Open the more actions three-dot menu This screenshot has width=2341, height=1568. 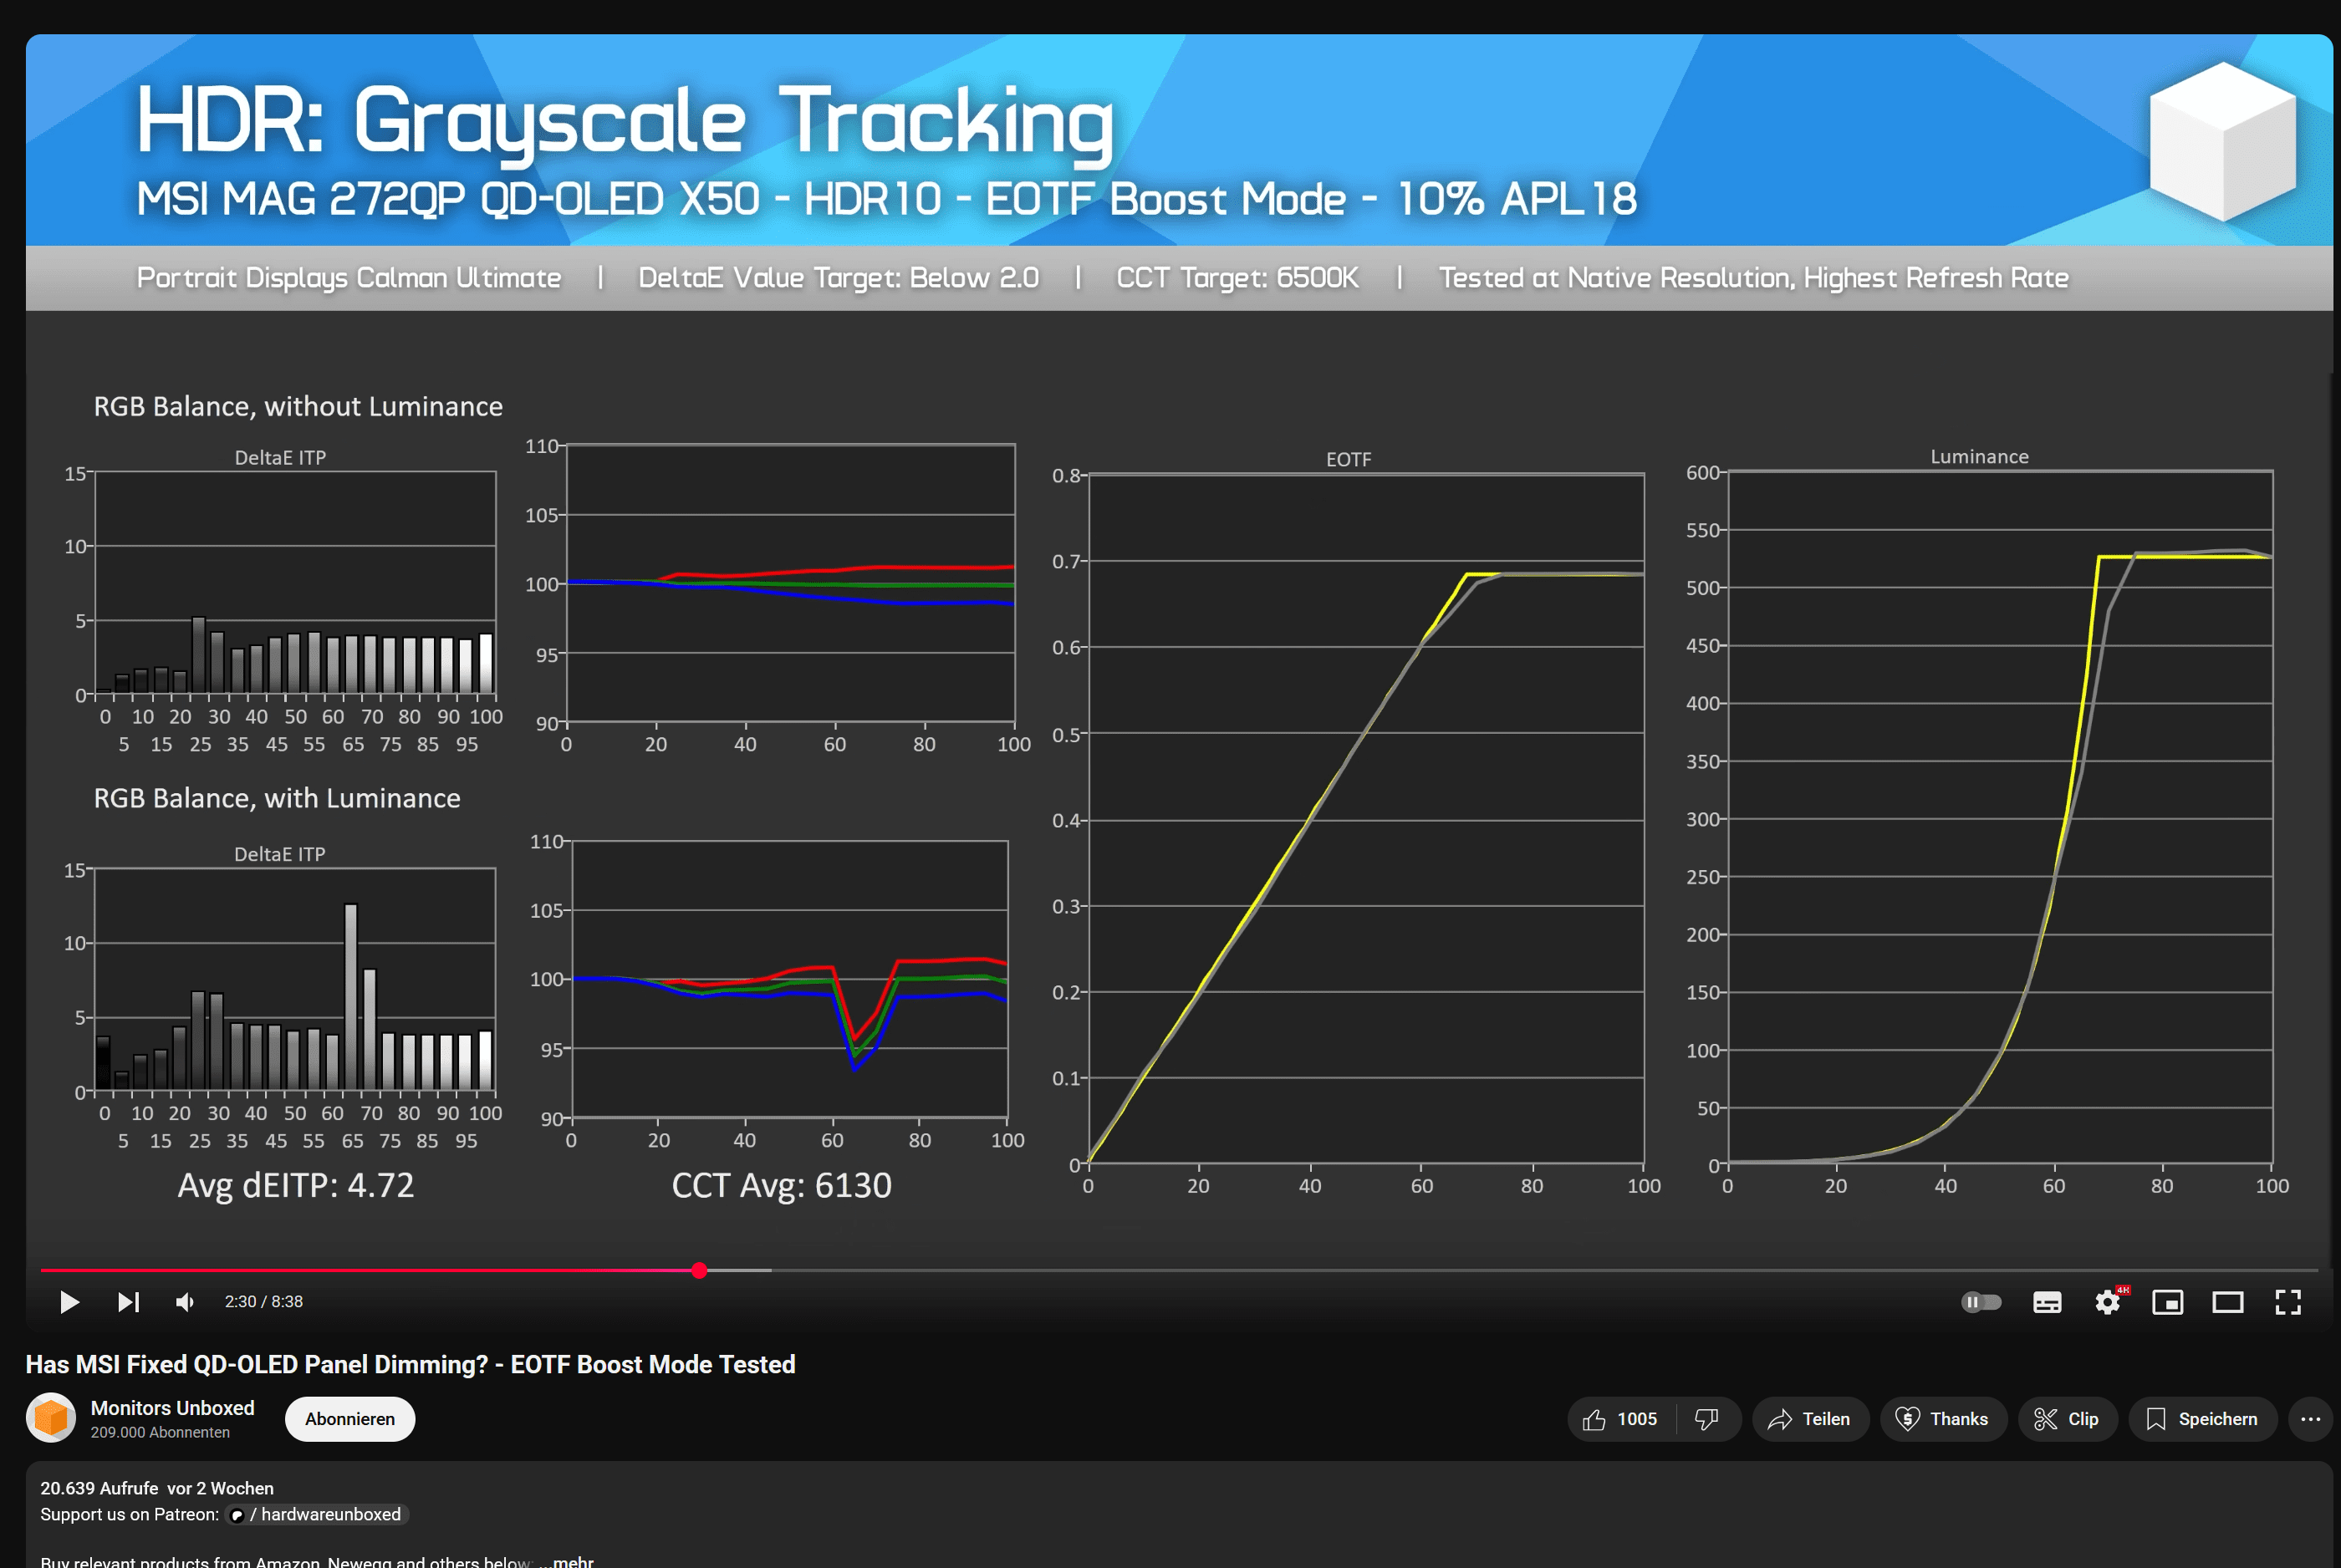click(x=2310, y=1419)
